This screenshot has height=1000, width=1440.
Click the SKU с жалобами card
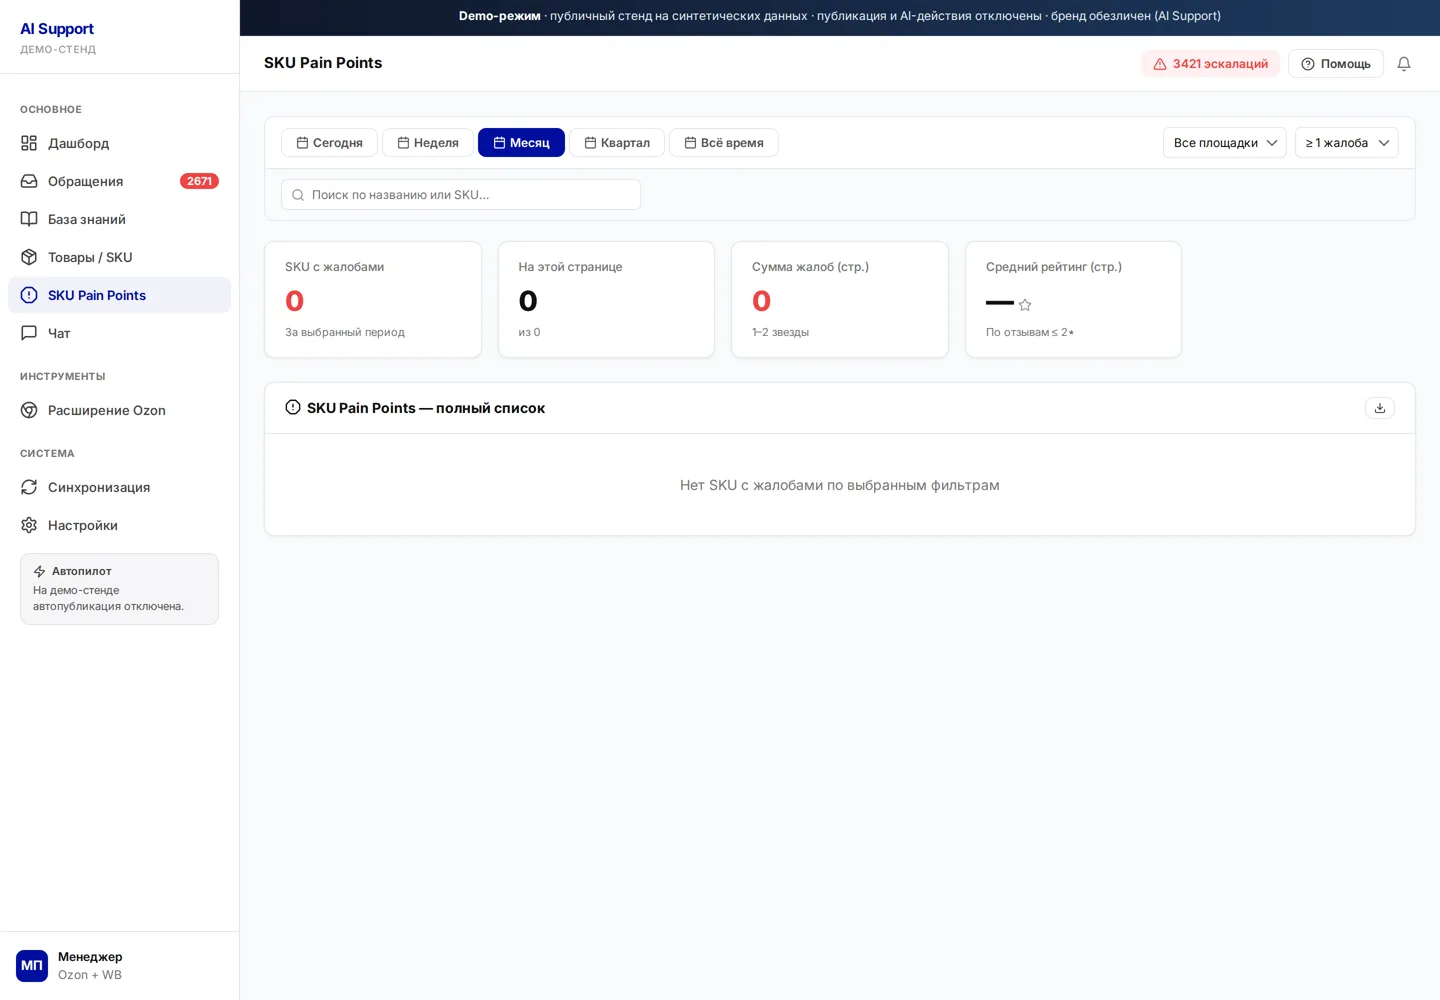coord(373,299)
